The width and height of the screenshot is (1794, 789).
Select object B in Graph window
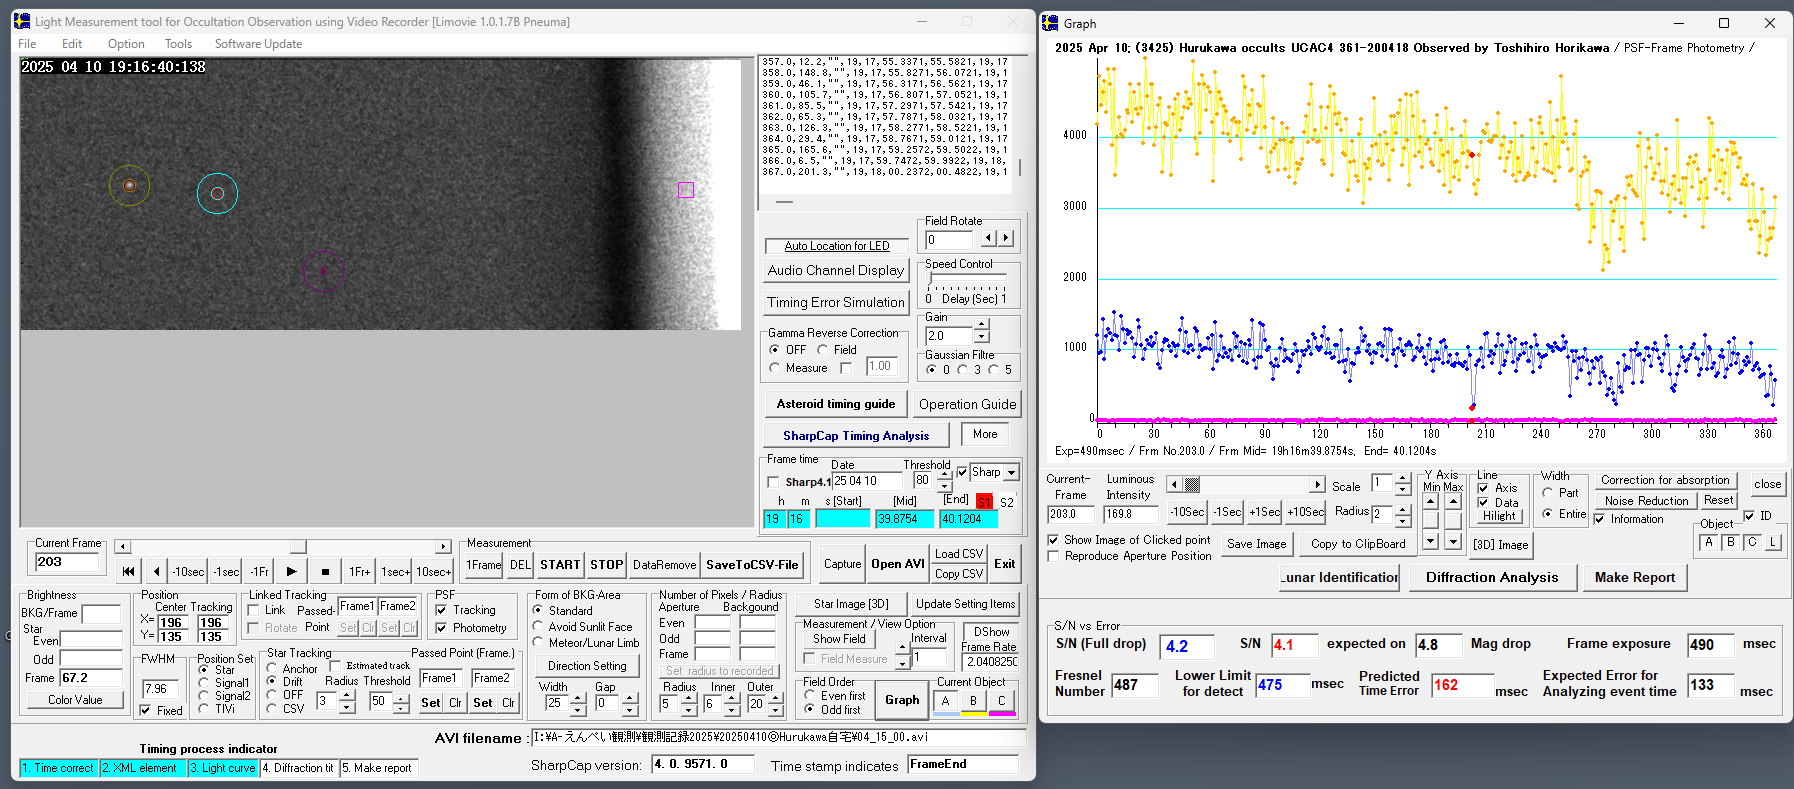[x=1730, y=542]
